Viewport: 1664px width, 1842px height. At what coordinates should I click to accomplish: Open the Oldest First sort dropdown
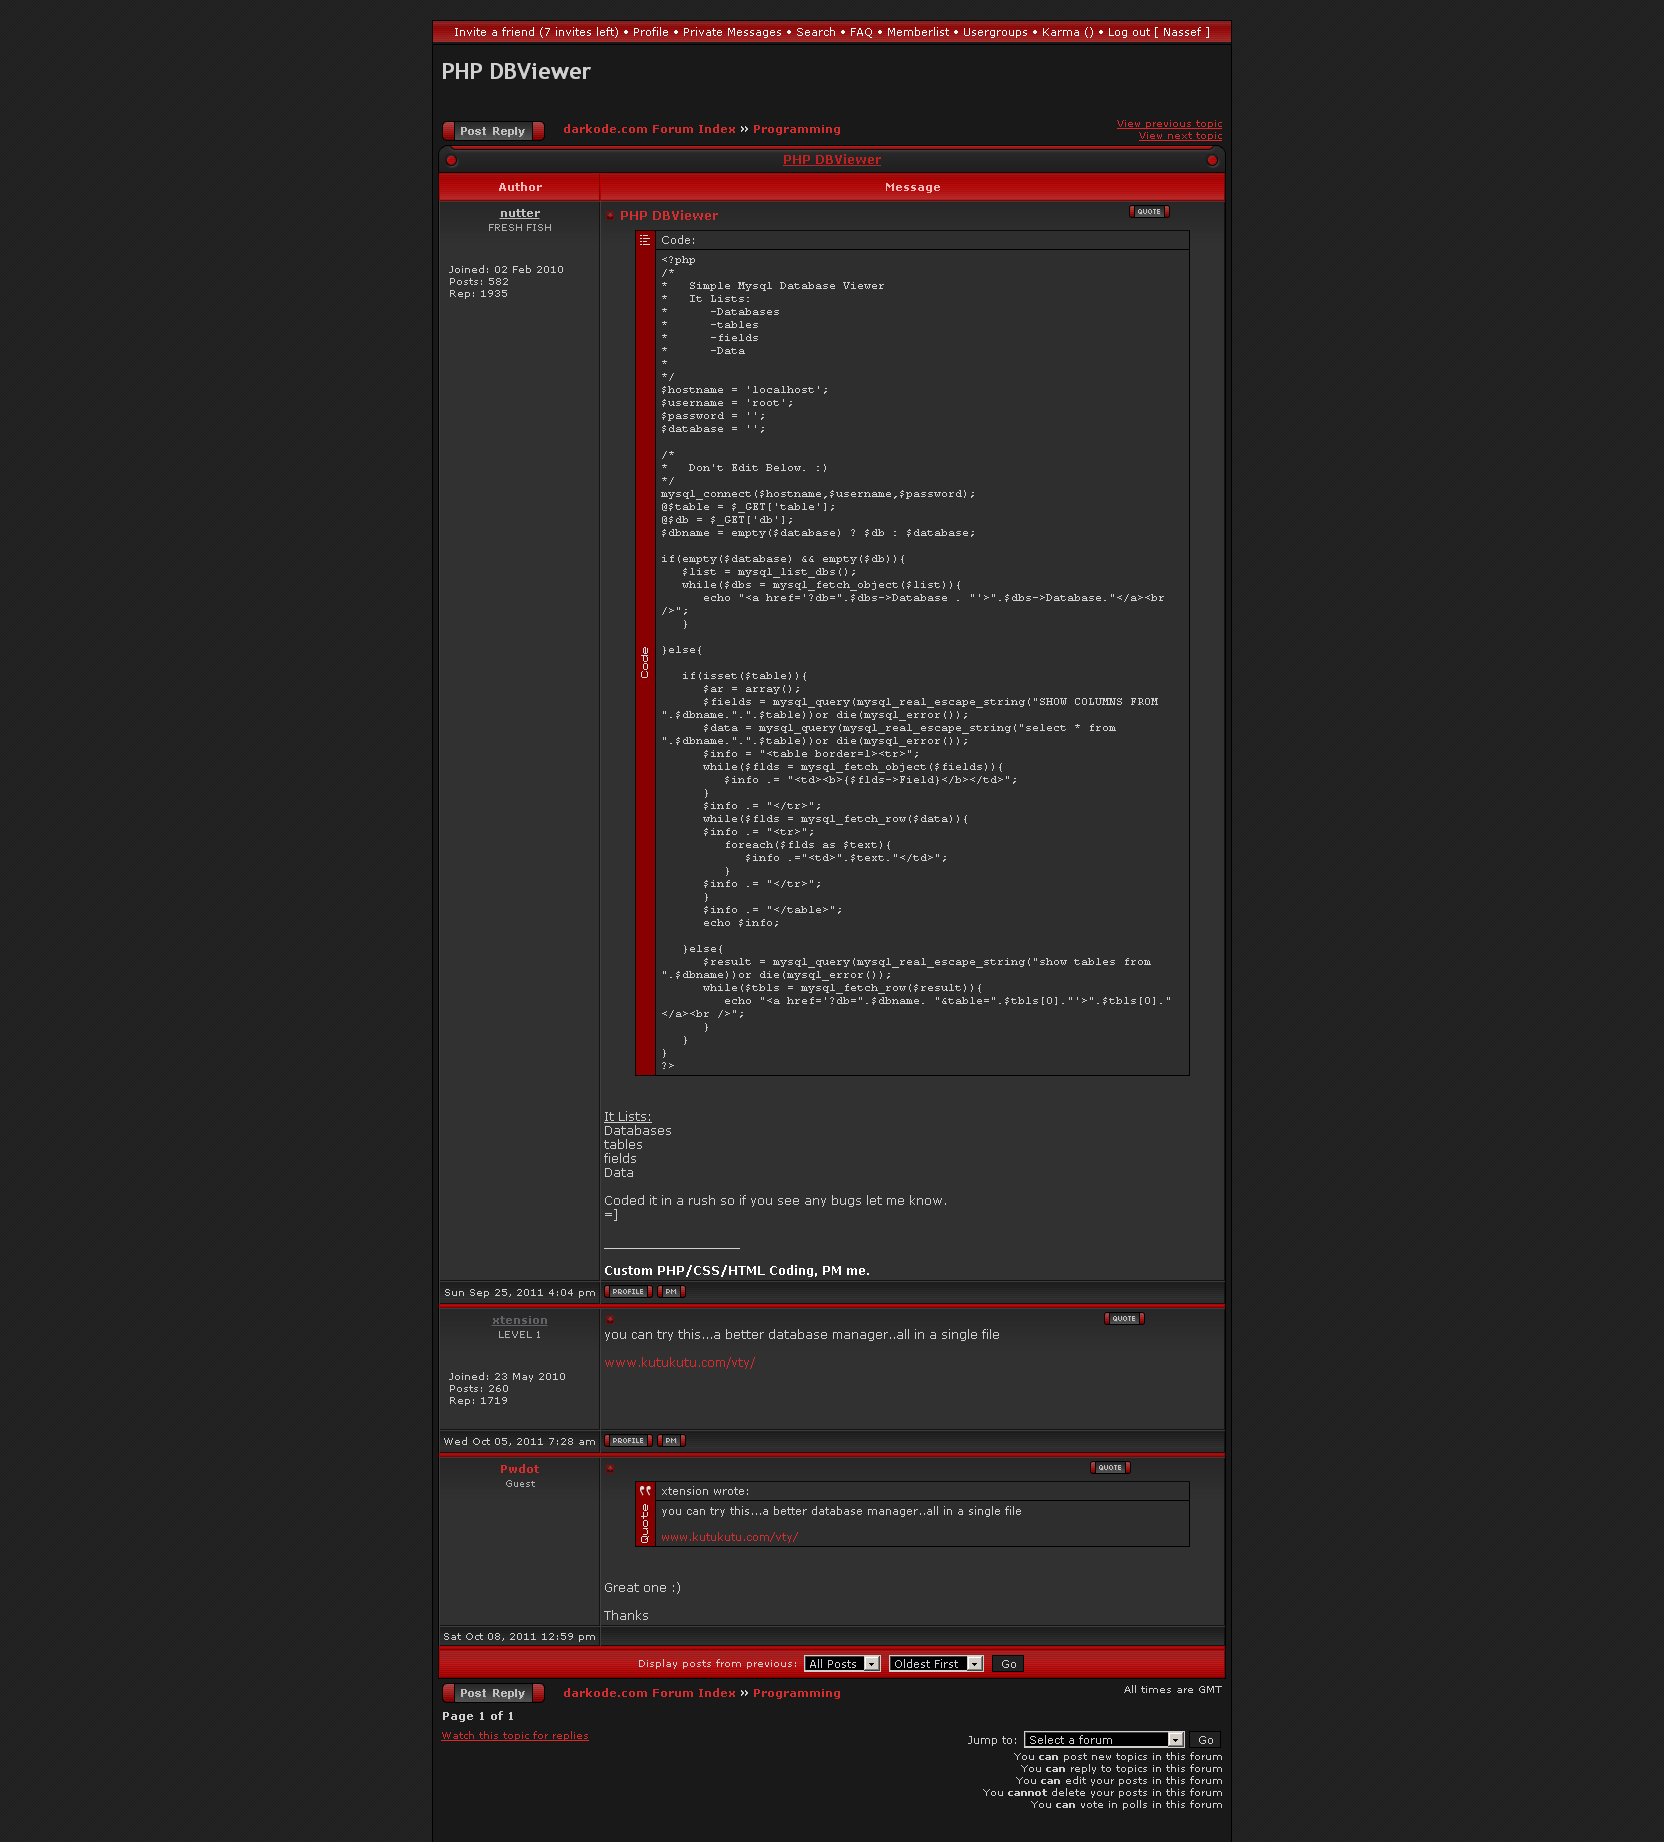click(x=936, y=1664)
